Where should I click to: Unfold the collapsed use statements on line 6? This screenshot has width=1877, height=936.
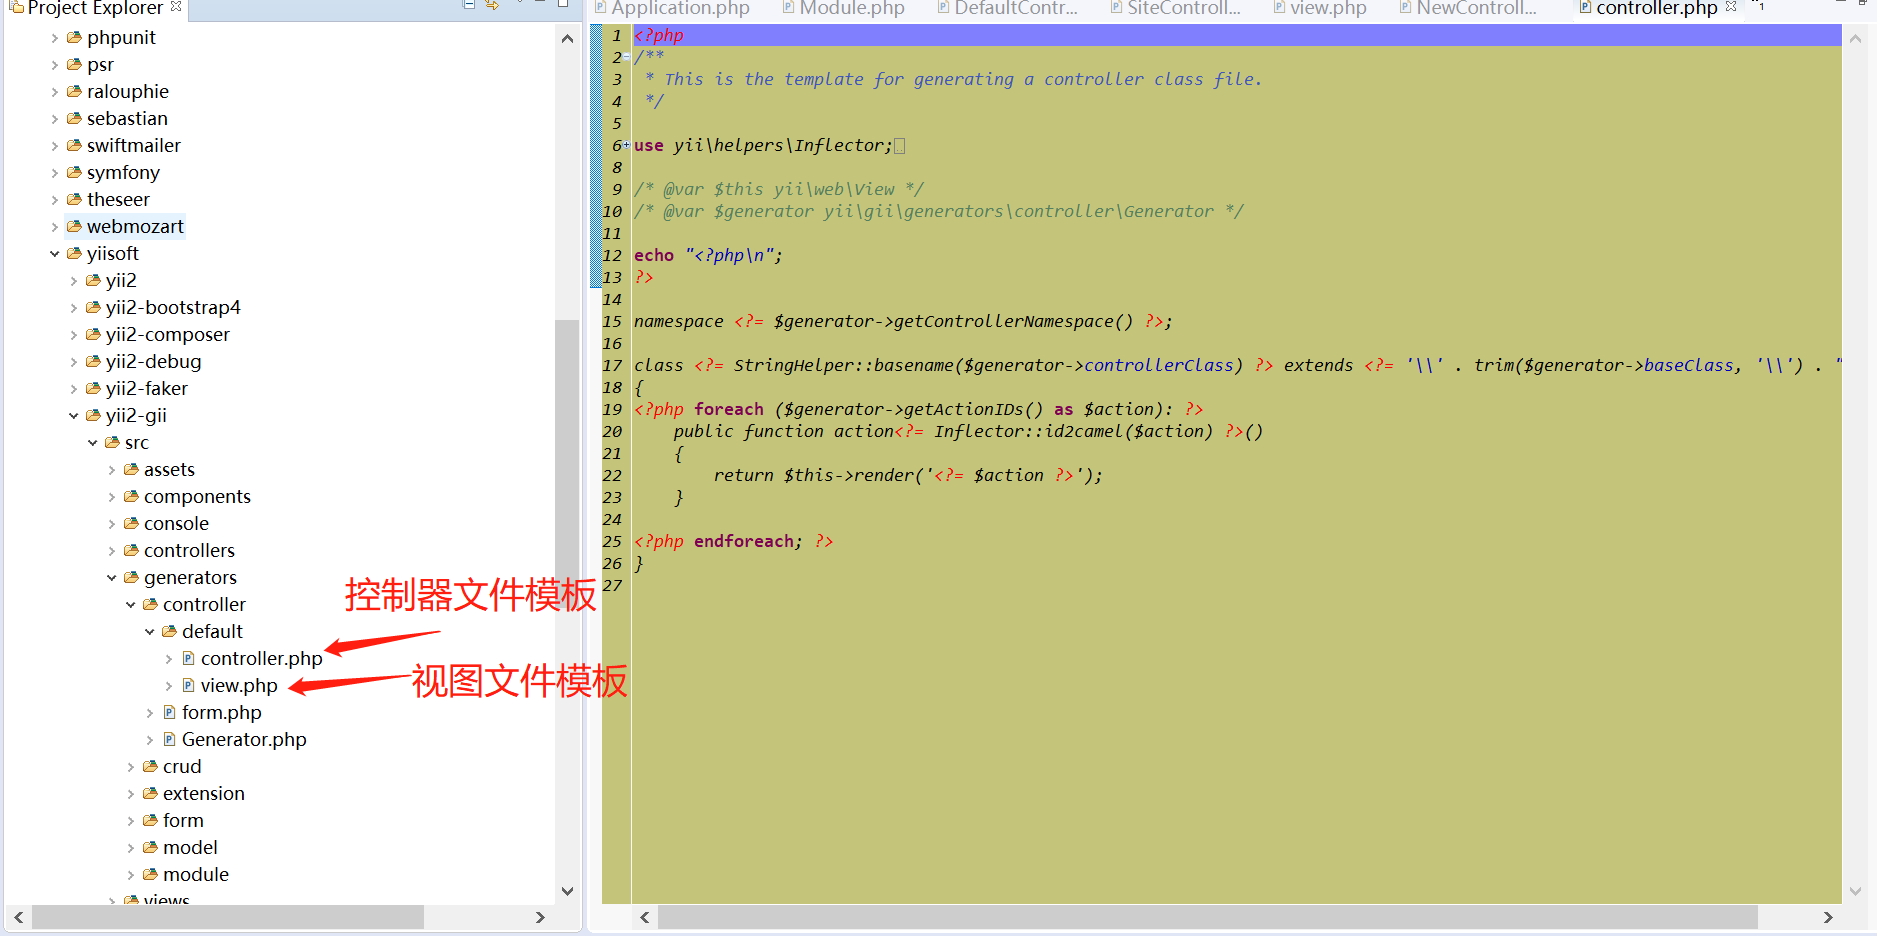pyautogui.click(x=627, y=146)
